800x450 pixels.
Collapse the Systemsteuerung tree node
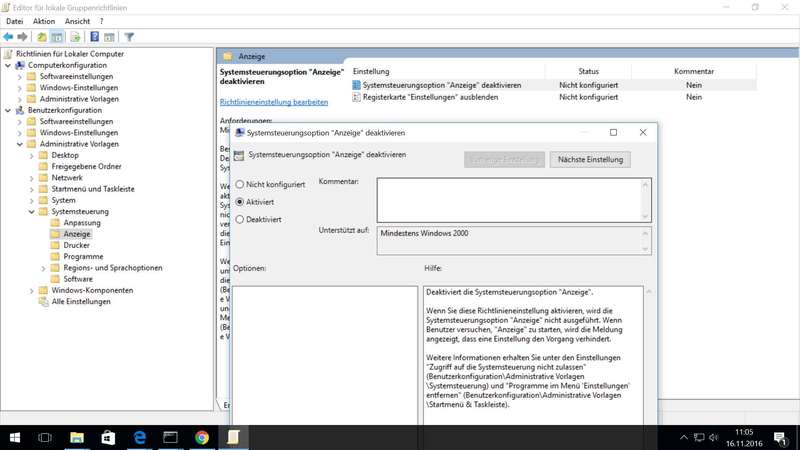tap(32, 211)
